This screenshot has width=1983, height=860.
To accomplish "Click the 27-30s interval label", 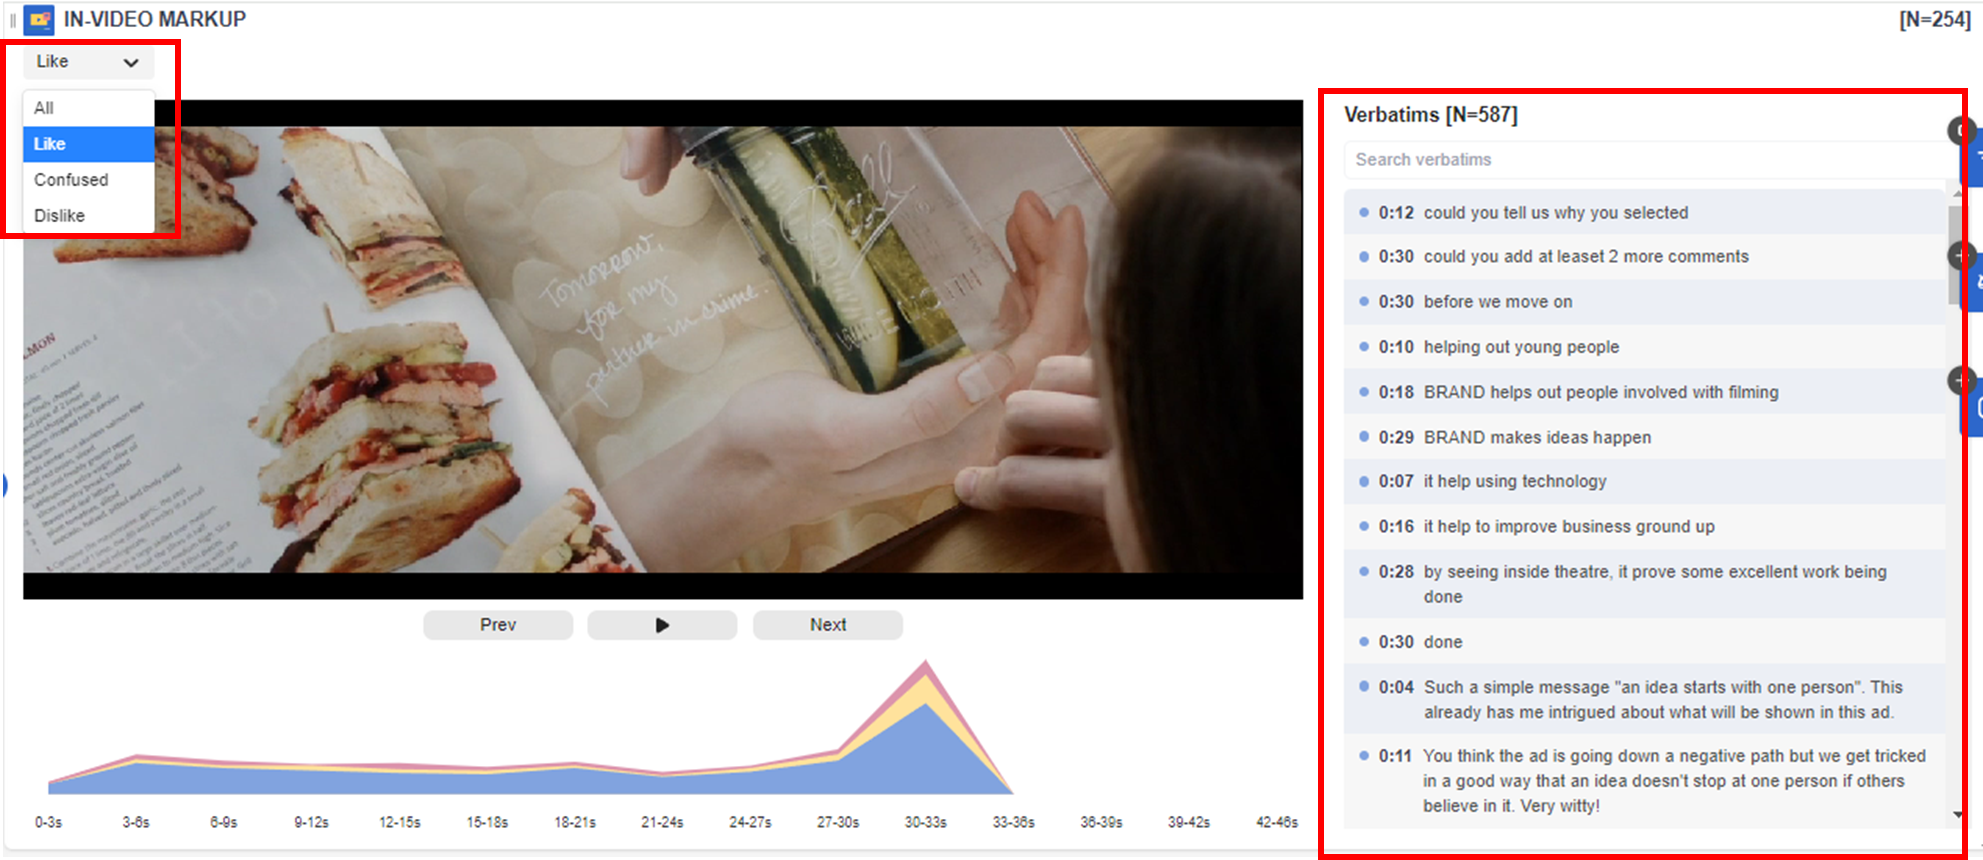I will point(838,822).
